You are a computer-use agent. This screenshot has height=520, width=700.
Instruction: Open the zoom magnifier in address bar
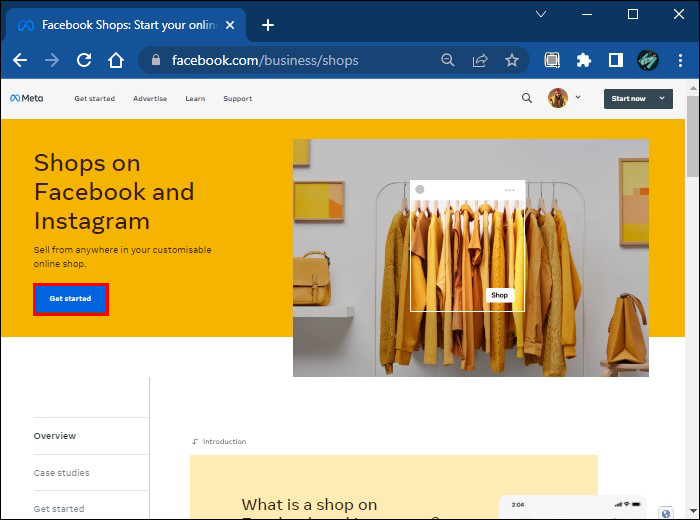447,60
